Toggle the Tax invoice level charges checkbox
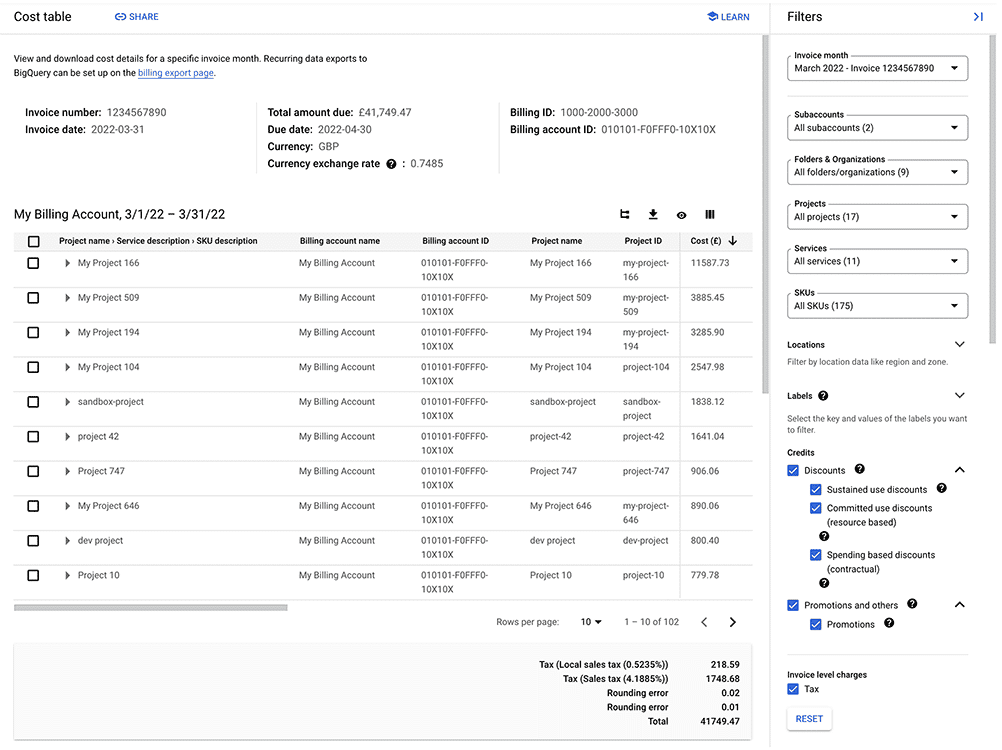Screen dimensions: 1002x750 pyautogui.click(x=793, y=689)
